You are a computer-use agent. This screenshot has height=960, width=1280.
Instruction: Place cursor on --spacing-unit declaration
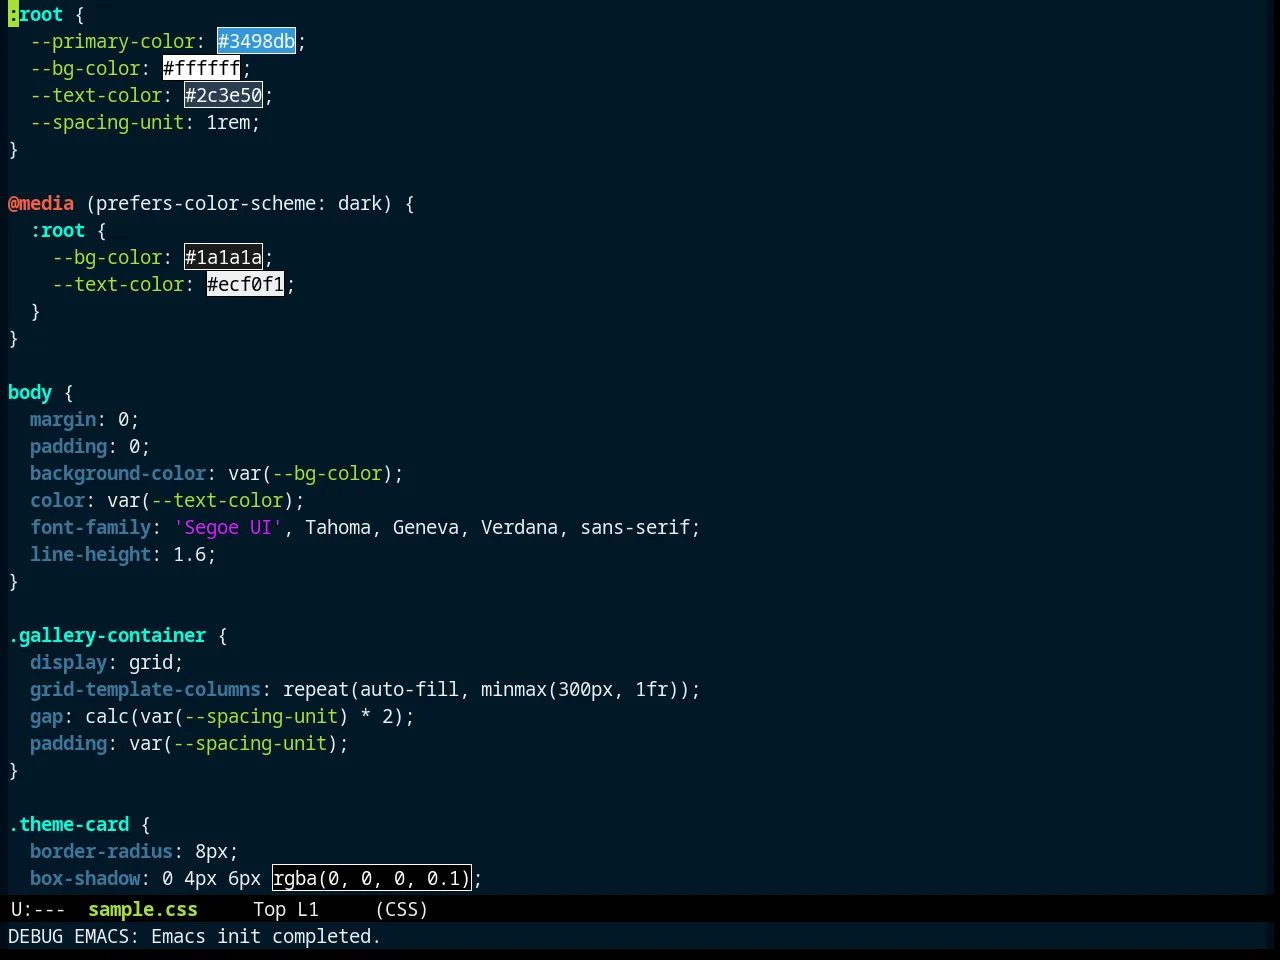point(107,122)
